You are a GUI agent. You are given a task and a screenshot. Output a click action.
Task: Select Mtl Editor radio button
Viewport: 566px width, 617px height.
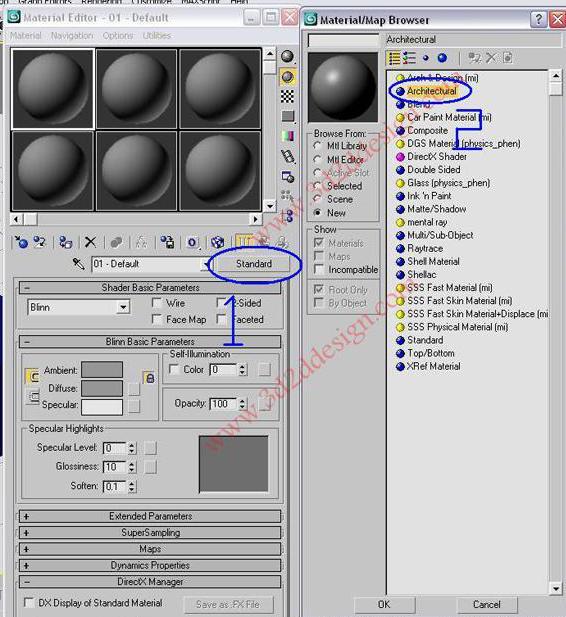pyautogui.click(x=318, y=159)
